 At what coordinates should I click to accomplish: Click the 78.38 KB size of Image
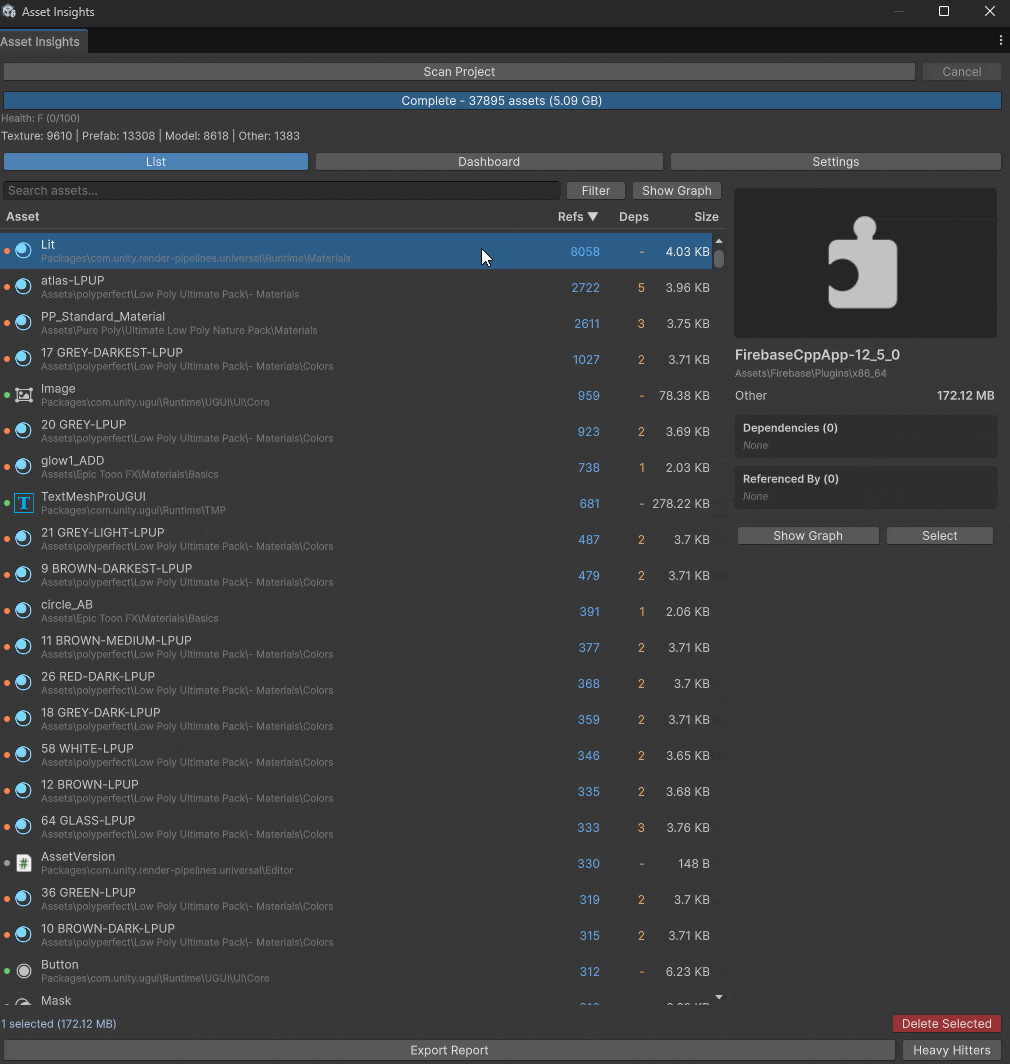tap(684, 395)
